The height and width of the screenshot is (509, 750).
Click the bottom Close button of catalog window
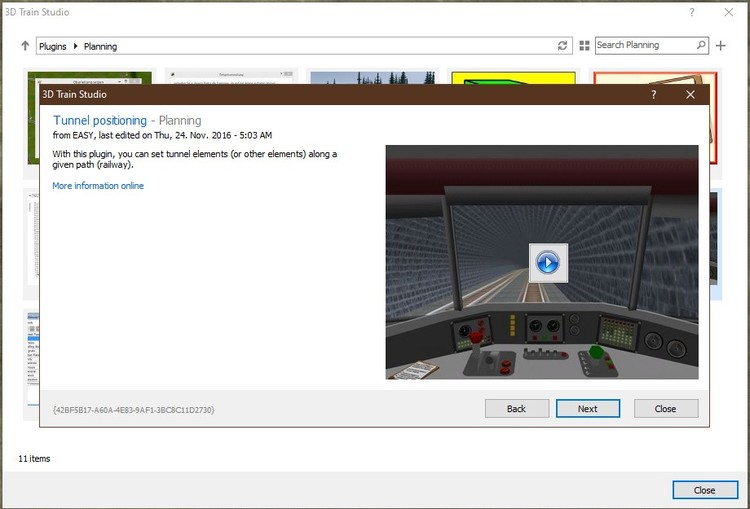705,490
